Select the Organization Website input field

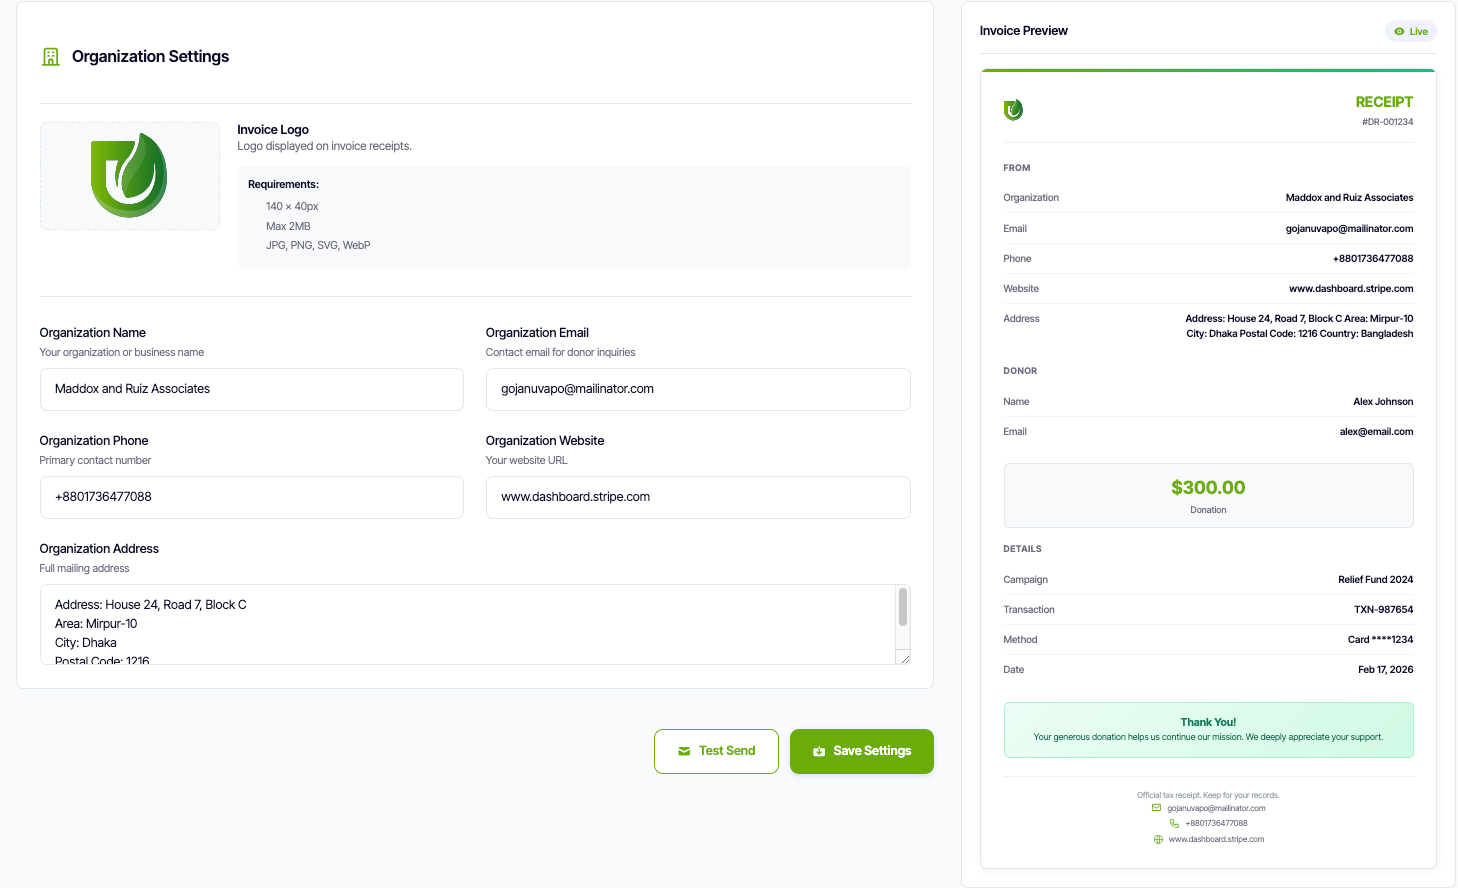697,497
